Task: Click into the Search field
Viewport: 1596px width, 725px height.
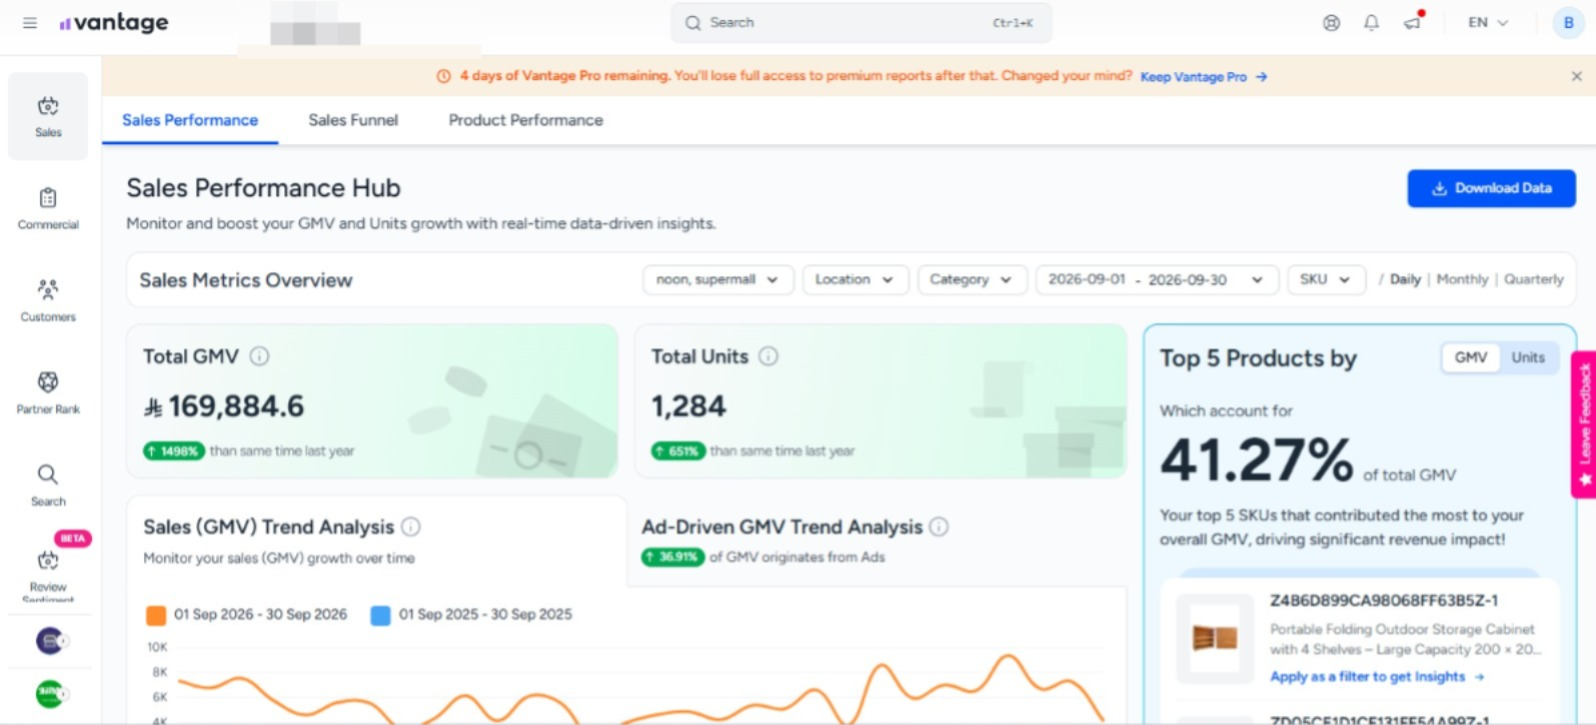Action: (x=861, y=22)
